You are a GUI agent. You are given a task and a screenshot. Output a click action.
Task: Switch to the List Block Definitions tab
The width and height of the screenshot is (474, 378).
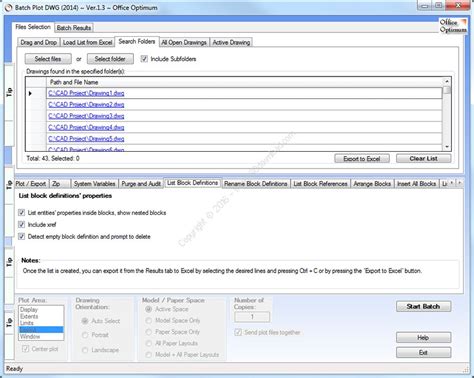click(193, 183)
